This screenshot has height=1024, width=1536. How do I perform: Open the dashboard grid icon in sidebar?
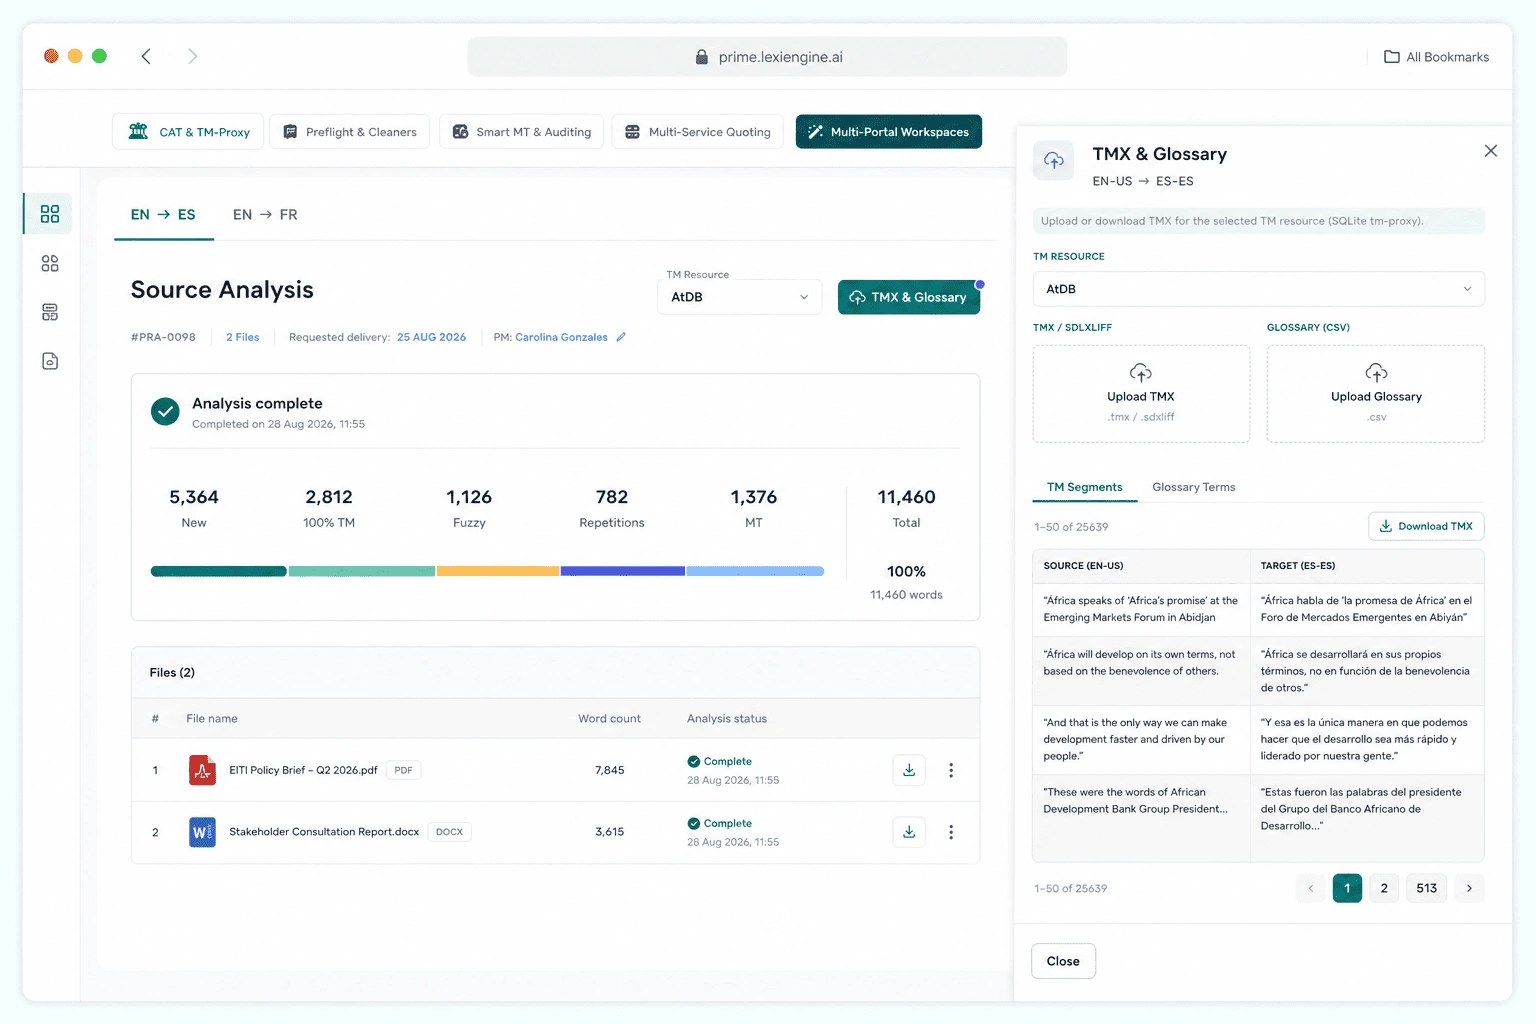(x=49, y=214)
